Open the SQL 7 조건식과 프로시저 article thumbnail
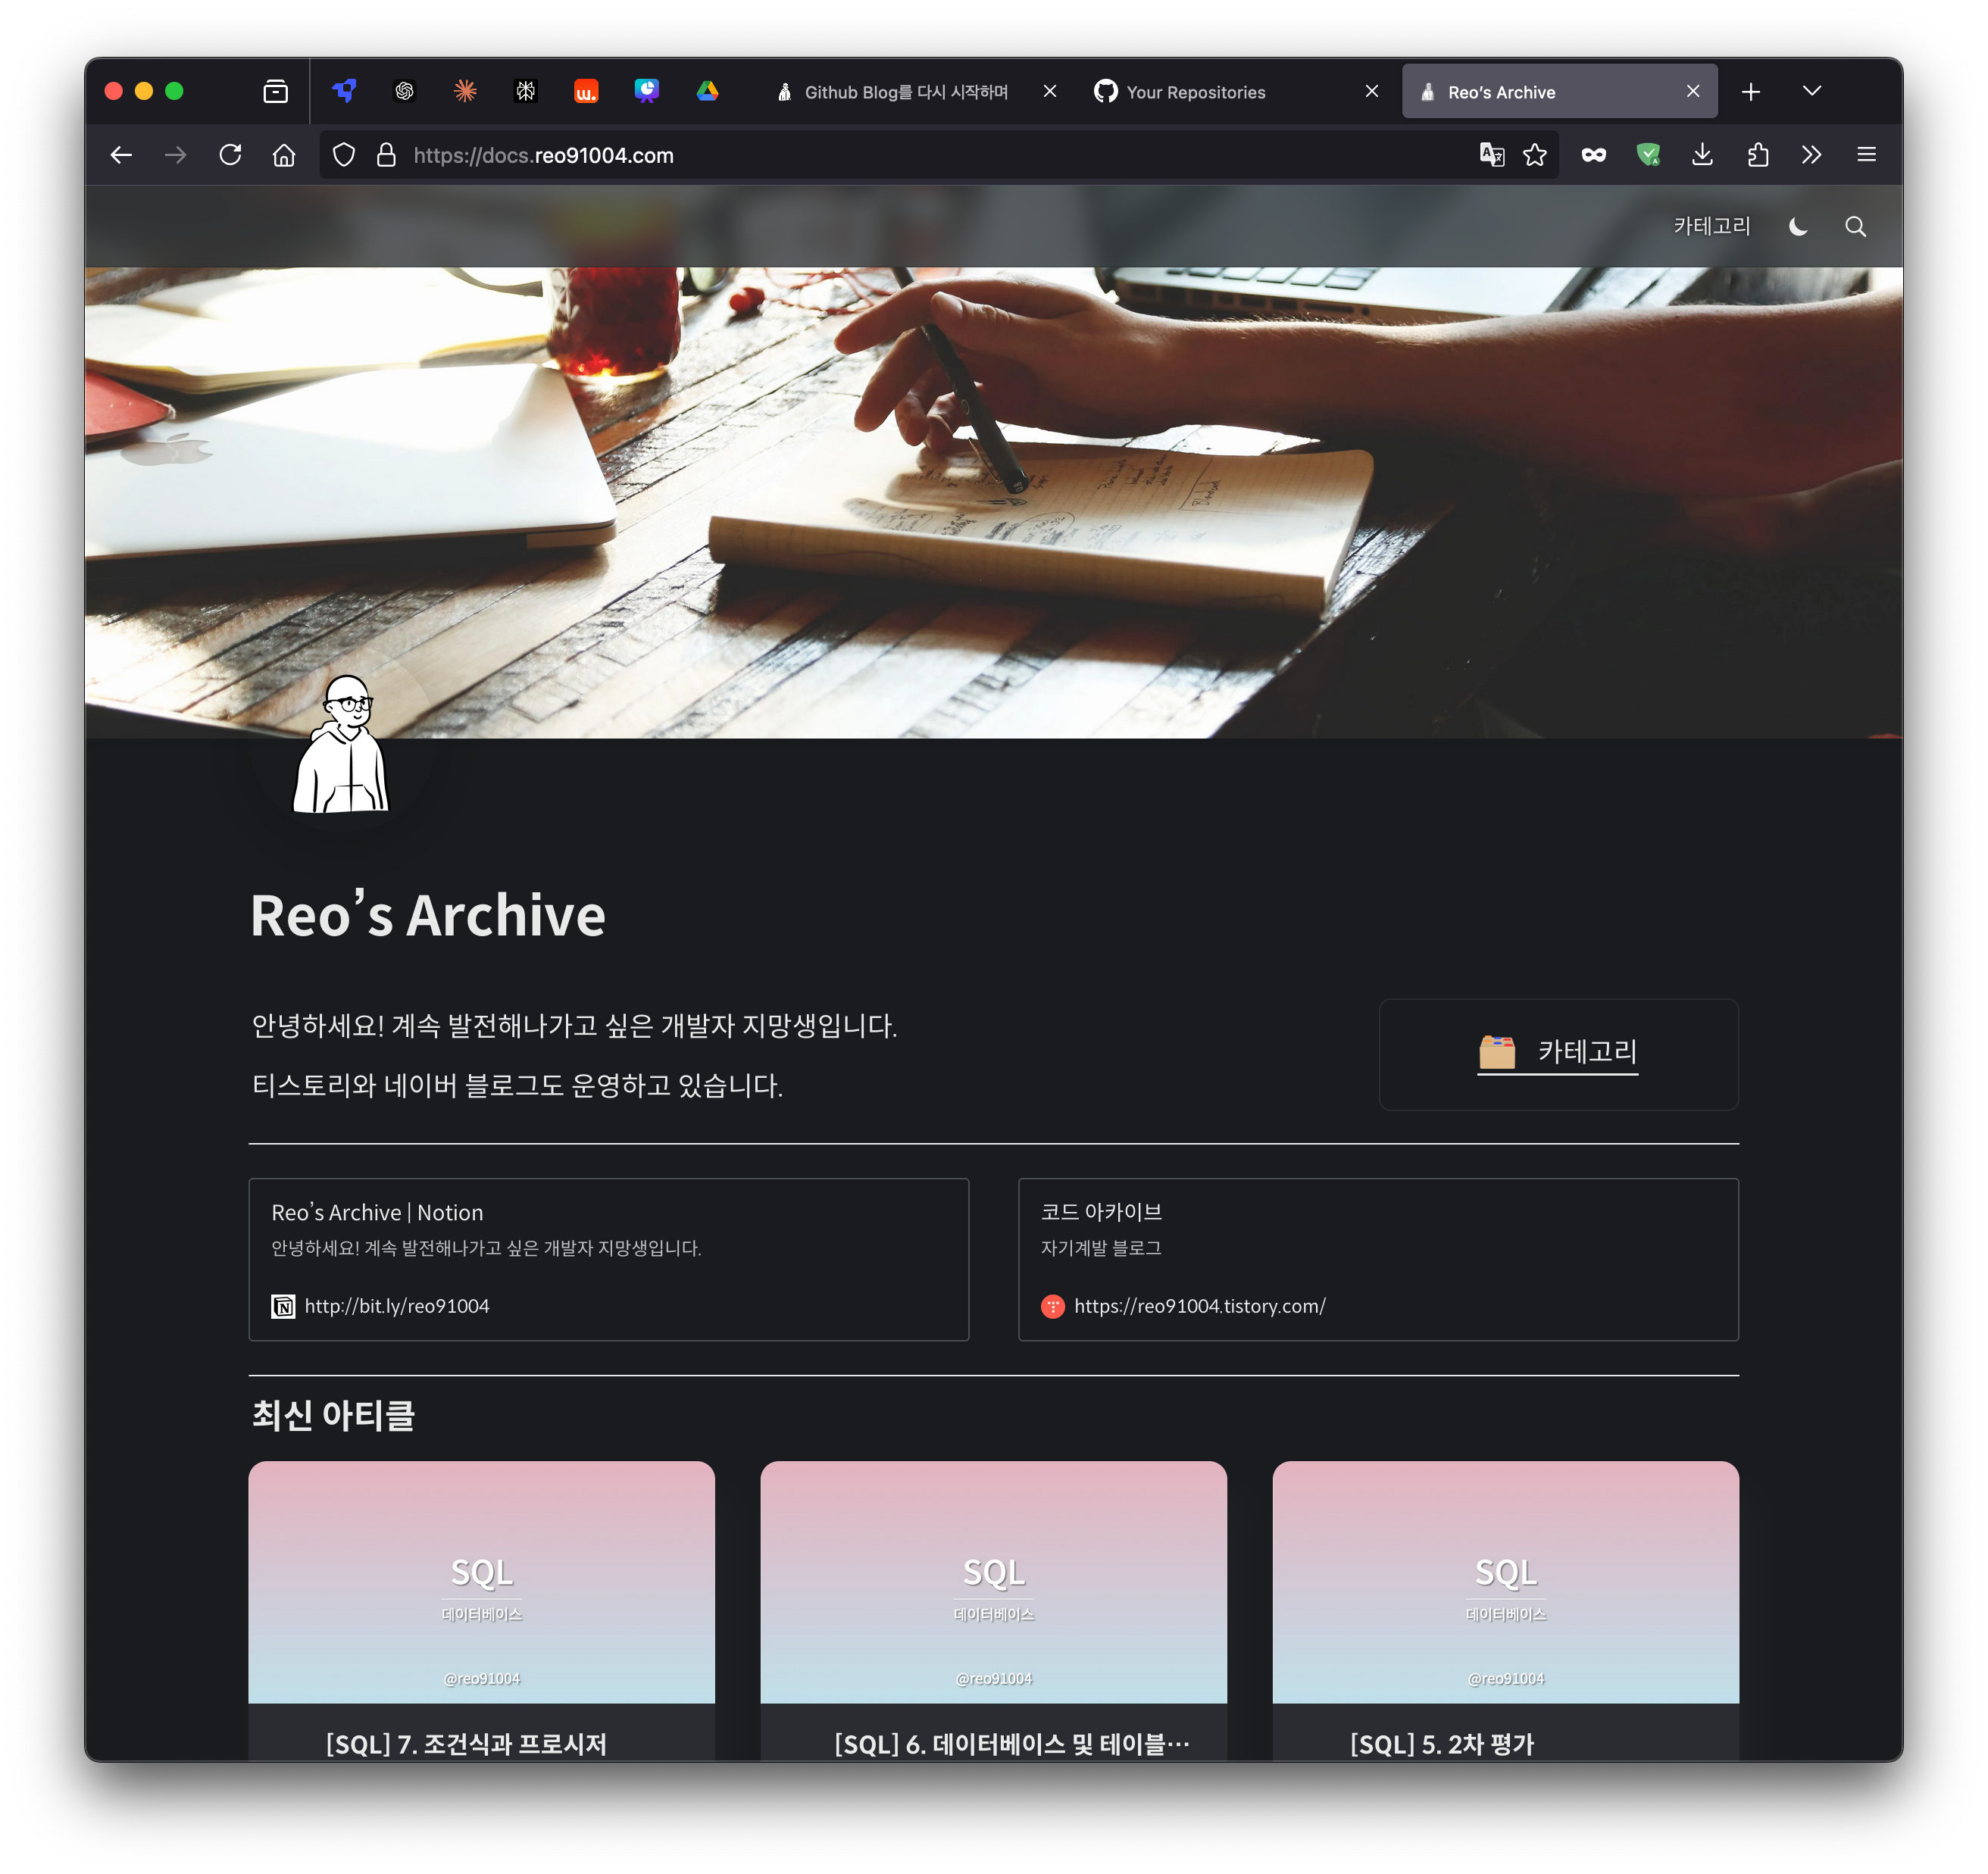This screenshot has width=1988, height=1874. click(481, 1581)
